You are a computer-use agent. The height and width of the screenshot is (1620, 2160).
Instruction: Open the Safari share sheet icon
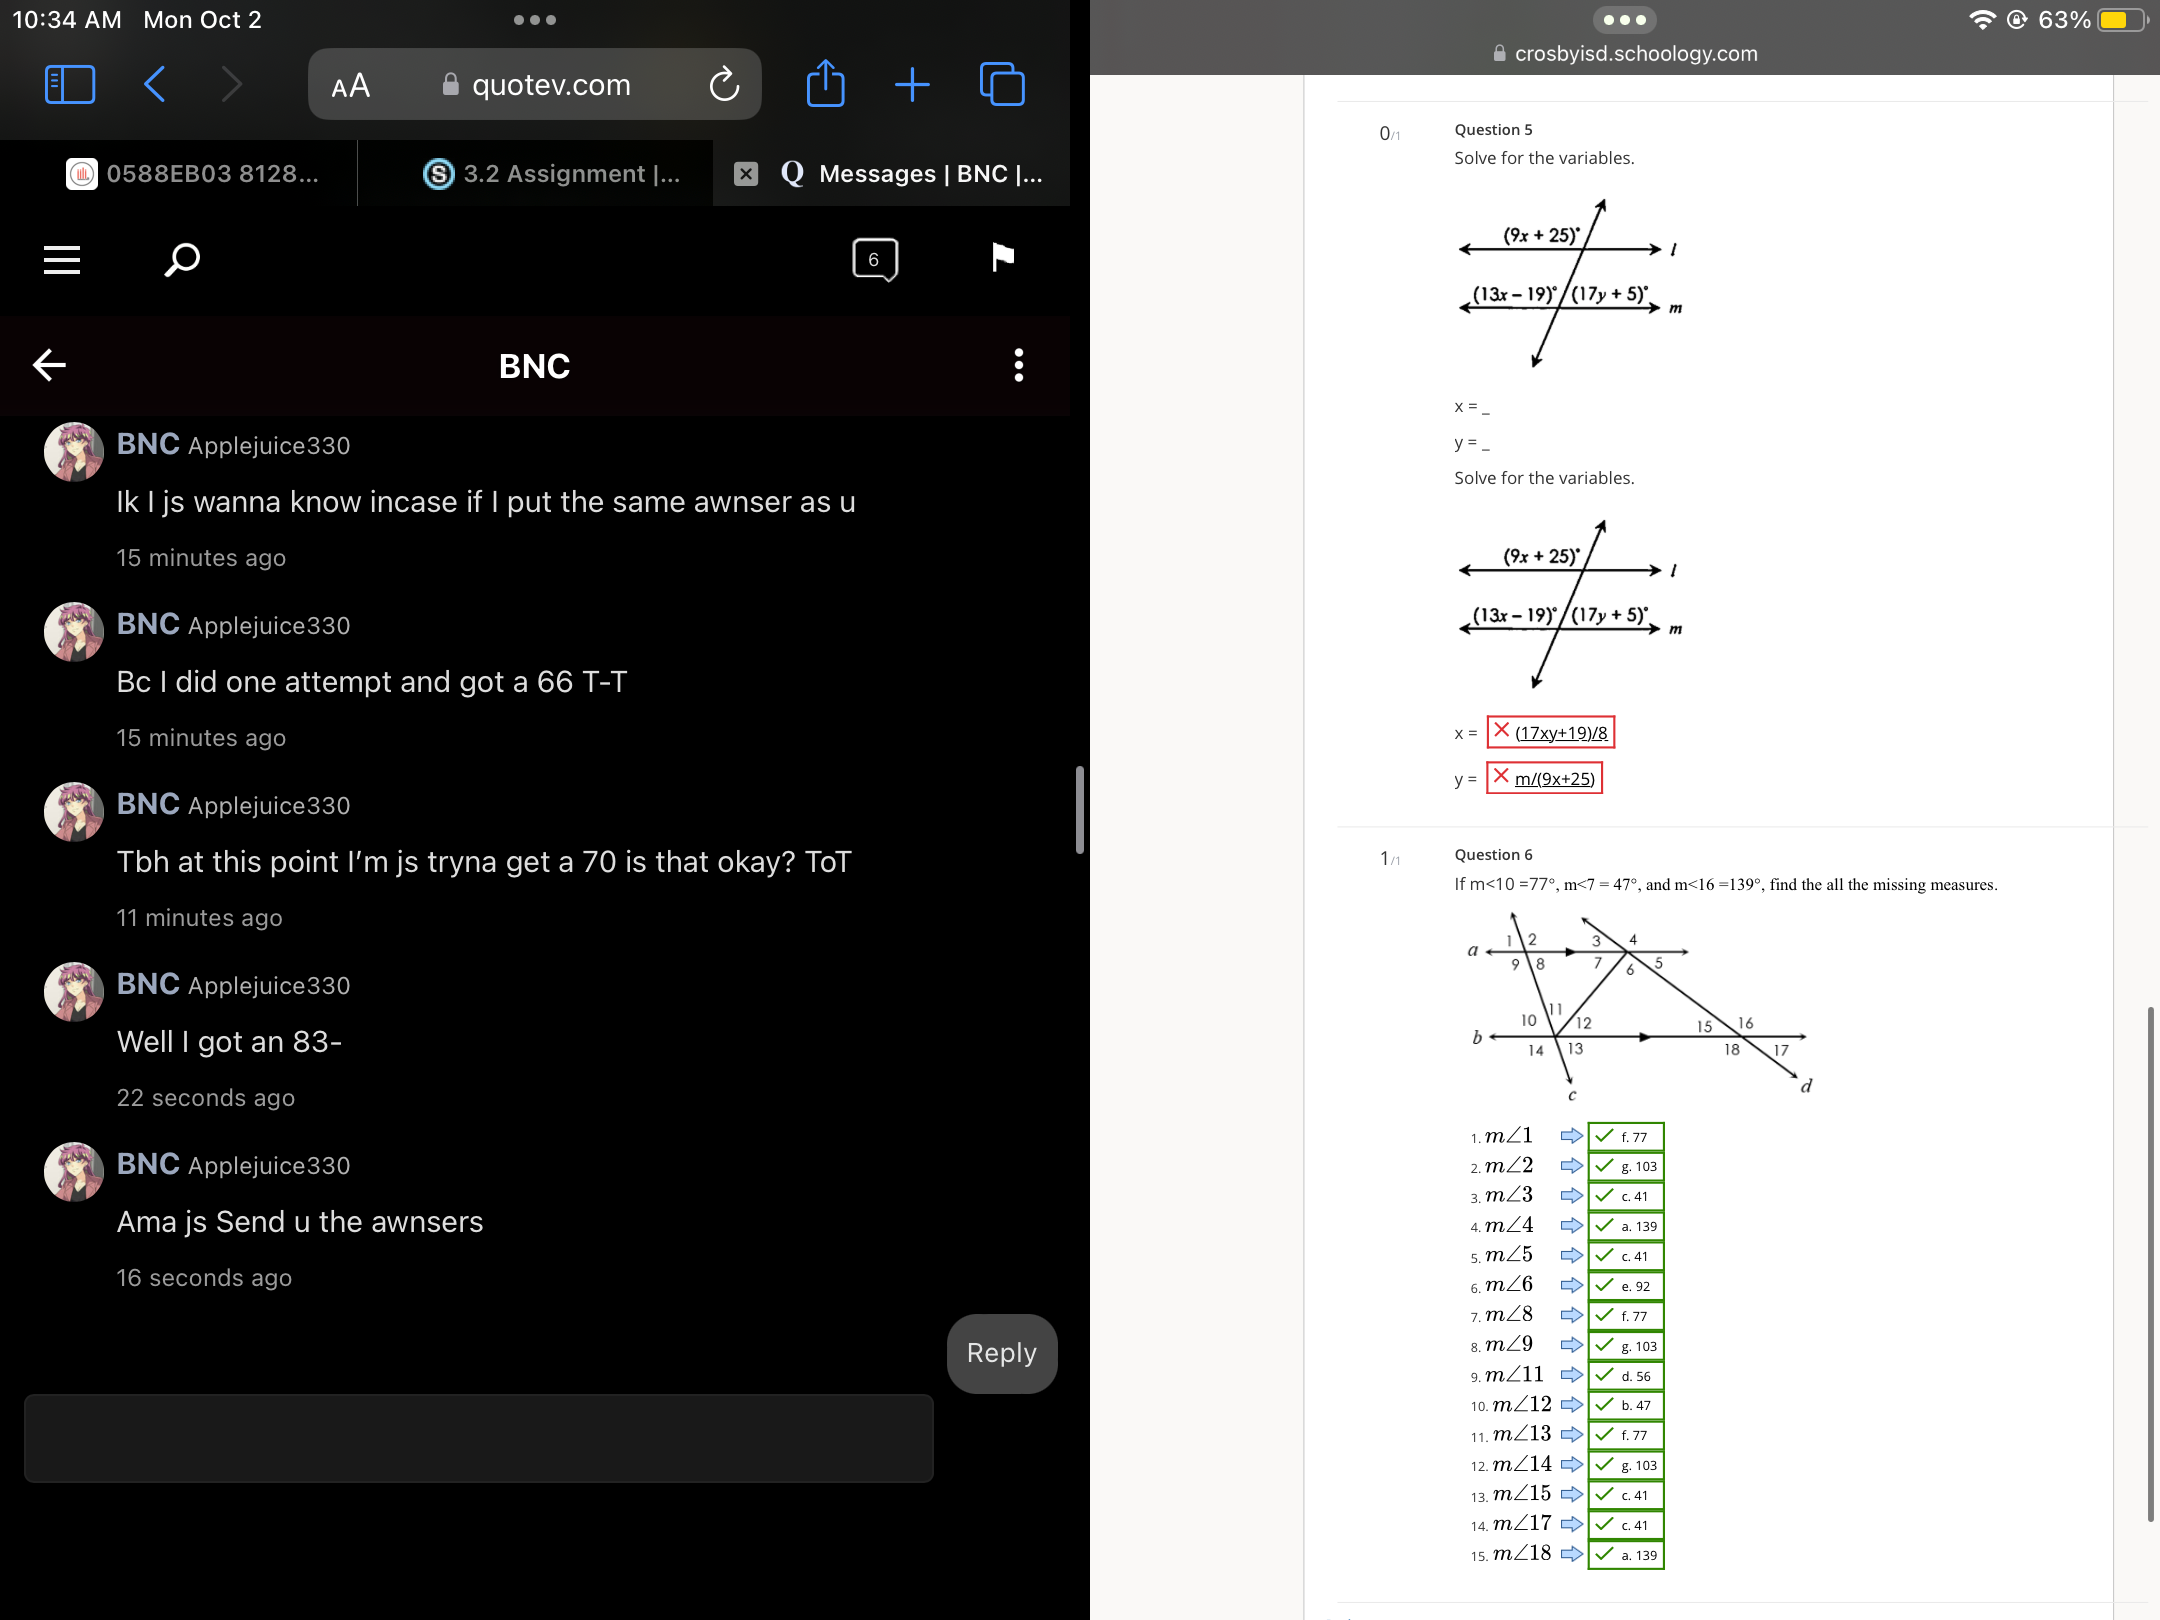point(825,83)
